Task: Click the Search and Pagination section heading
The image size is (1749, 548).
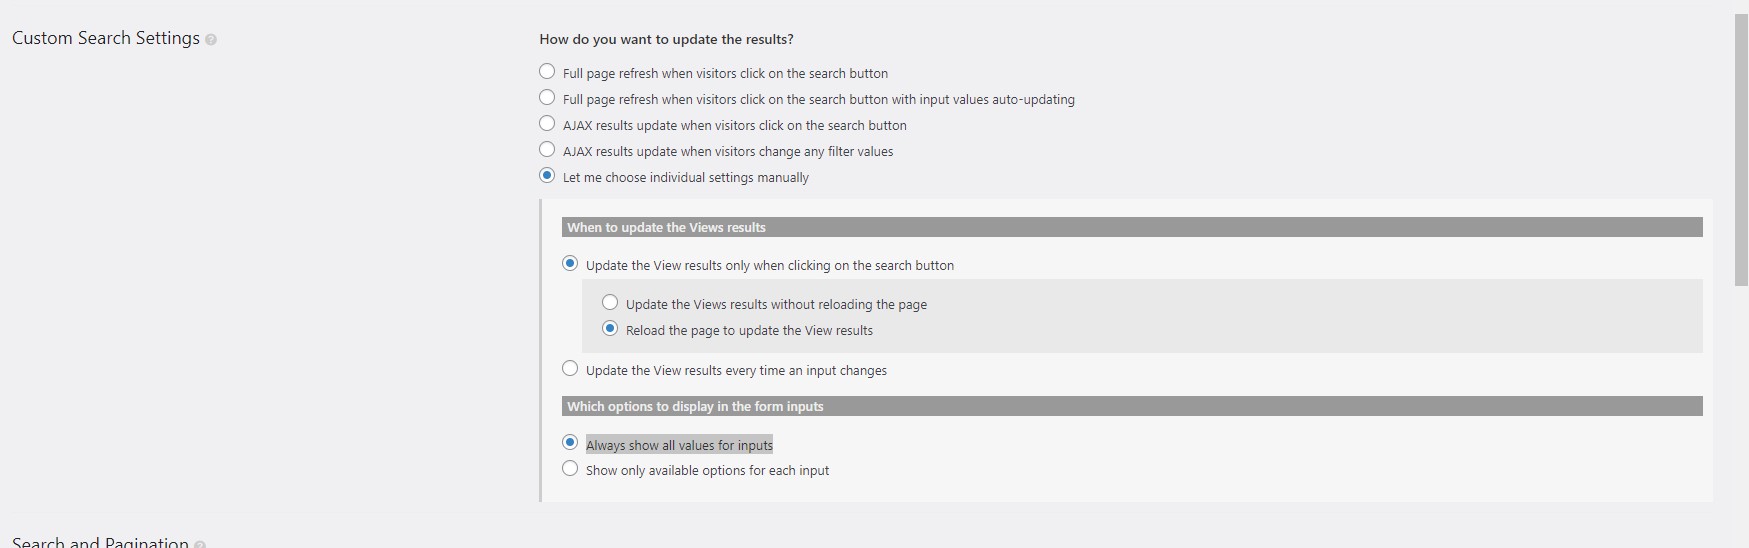Action: [100, 542]
